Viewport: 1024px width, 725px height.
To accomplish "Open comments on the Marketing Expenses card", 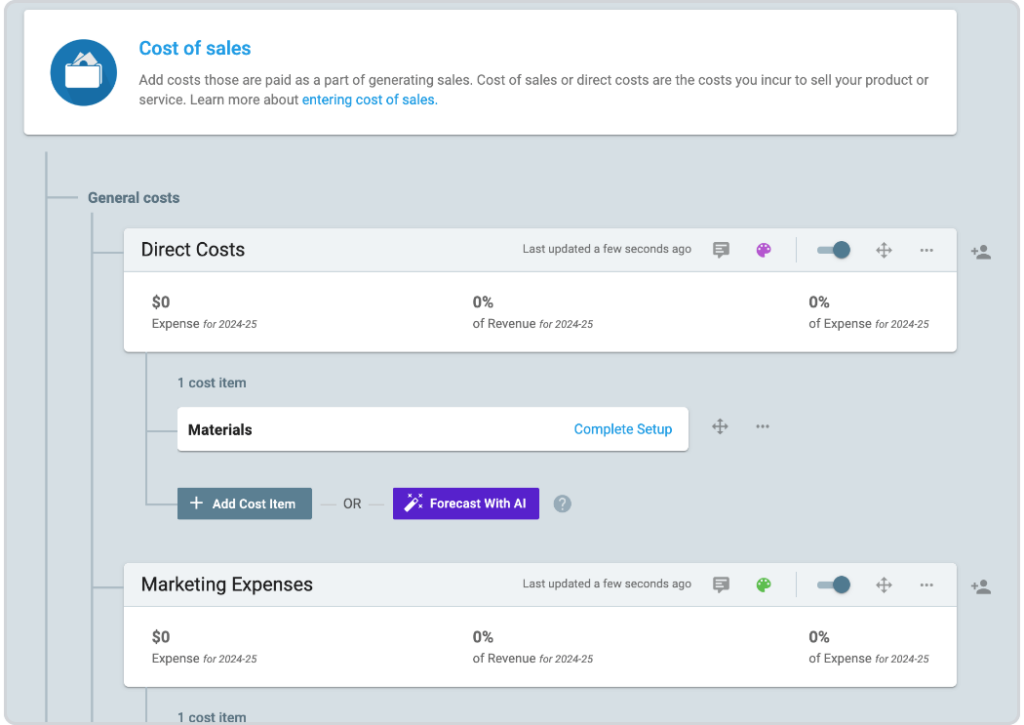I will [x=721, y=585].
